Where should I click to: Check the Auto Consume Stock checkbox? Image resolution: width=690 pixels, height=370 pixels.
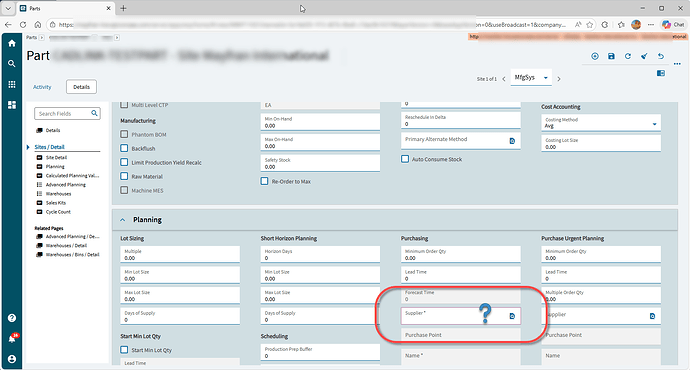(x=405, y=159)
